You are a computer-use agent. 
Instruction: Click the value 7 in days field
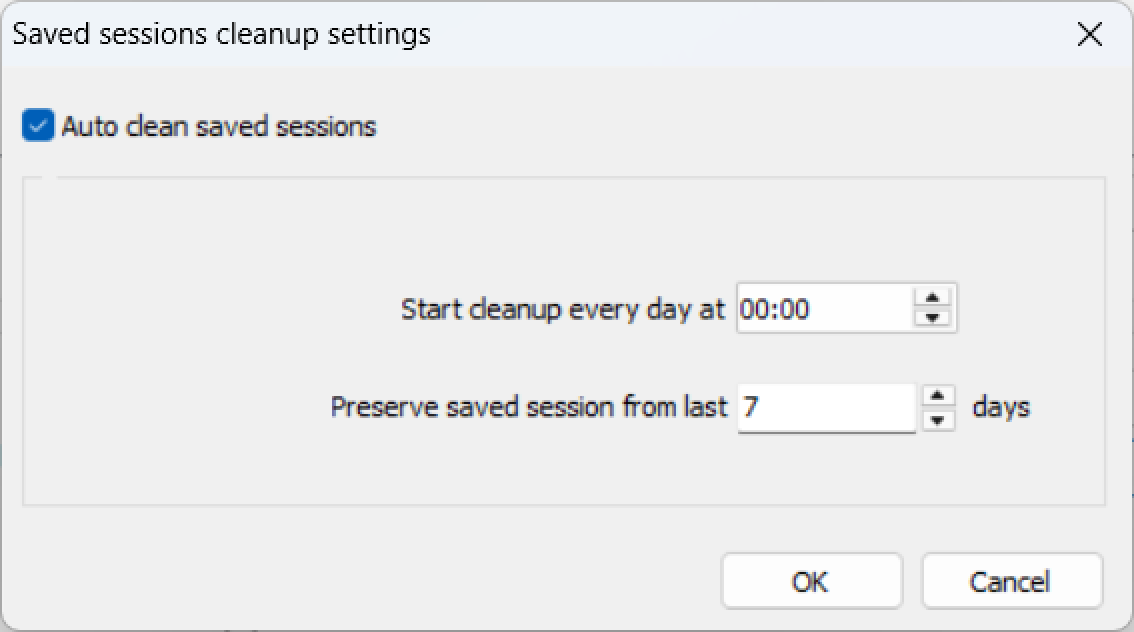750,408
